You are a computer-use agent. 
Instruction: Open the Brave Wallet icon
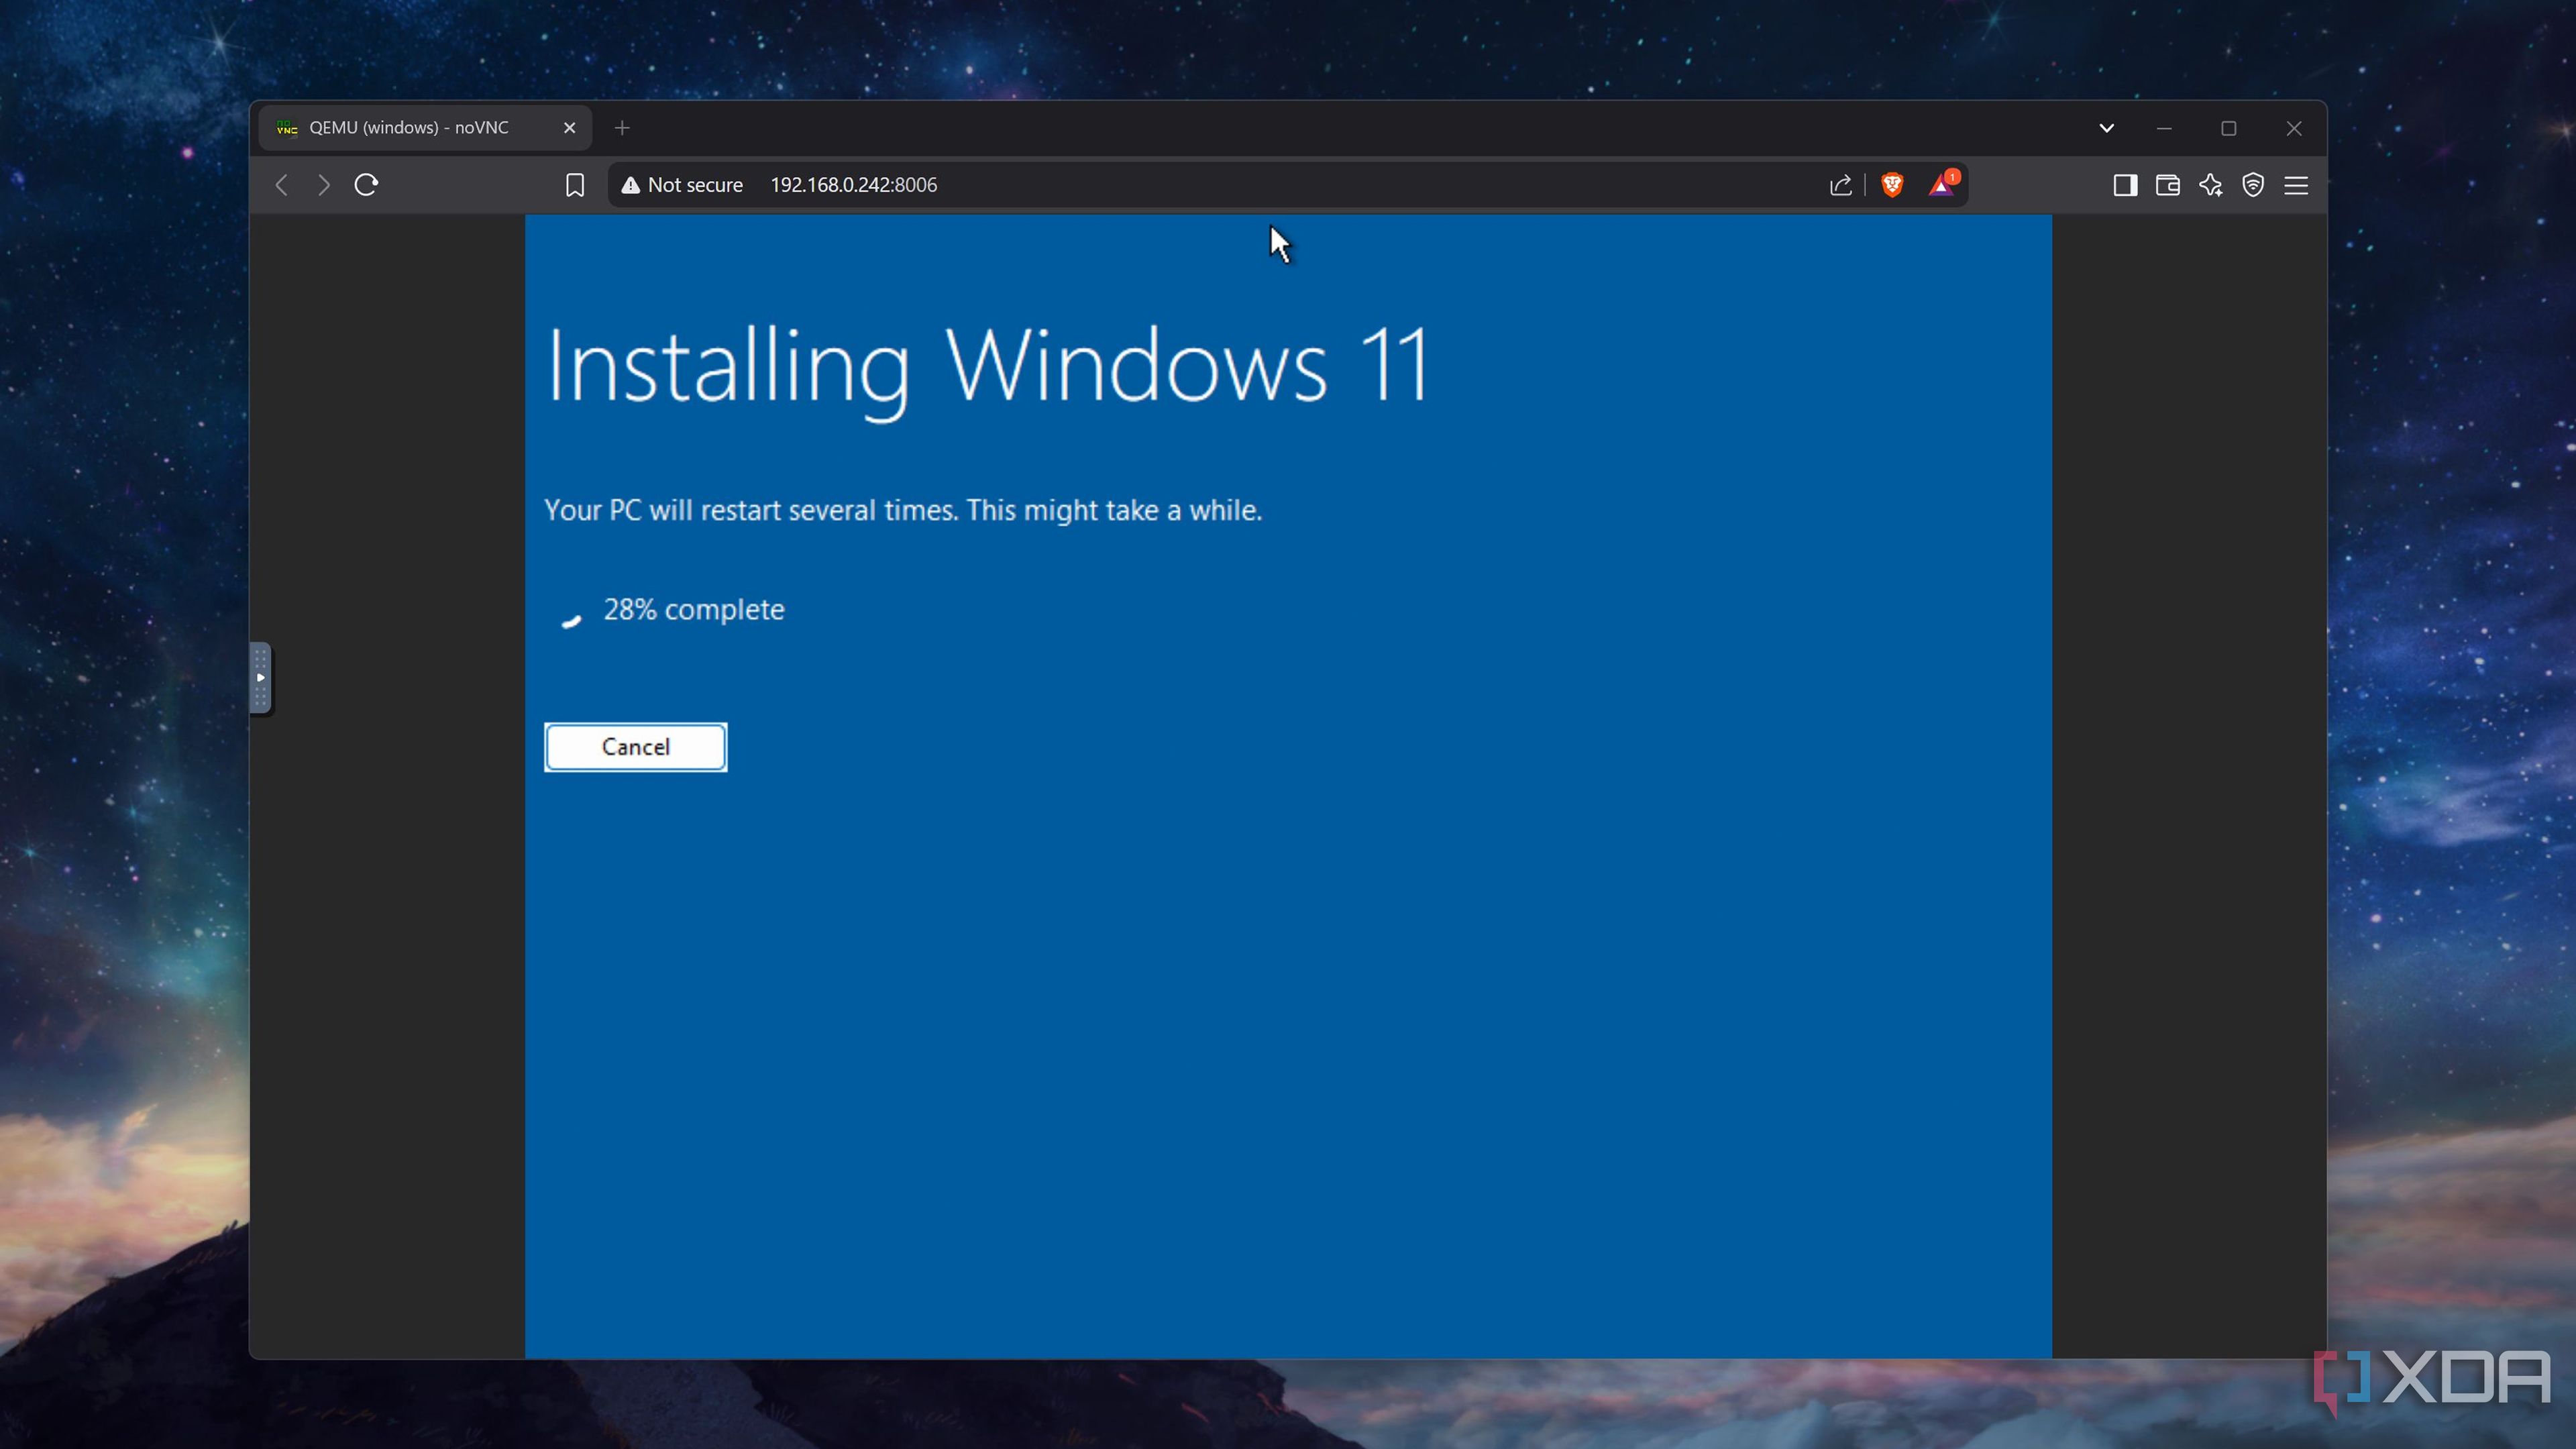tap(2168, 185)
